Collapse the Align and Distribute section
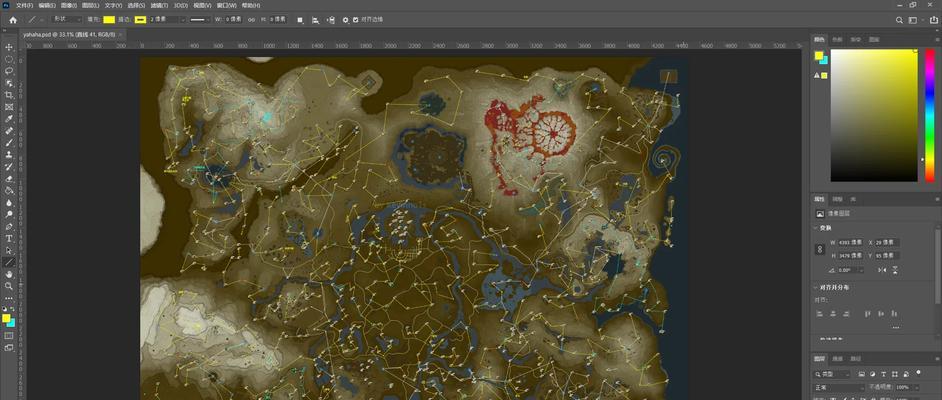 (816, 287)
